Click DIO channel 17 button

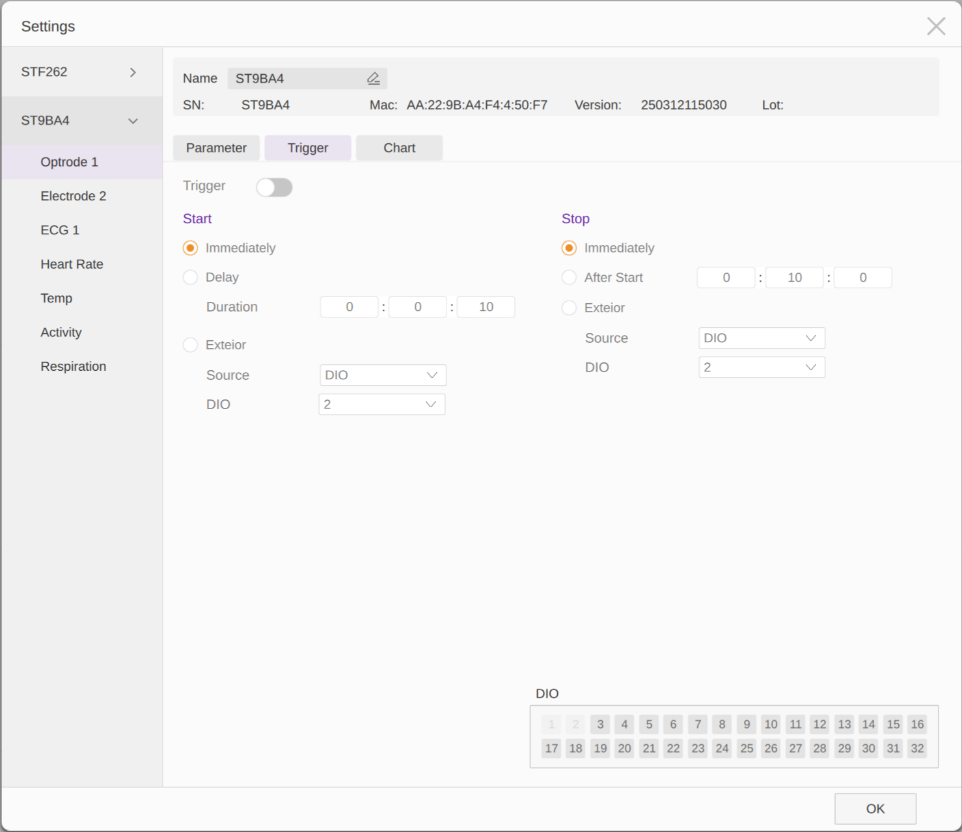(x=552, y=749)
